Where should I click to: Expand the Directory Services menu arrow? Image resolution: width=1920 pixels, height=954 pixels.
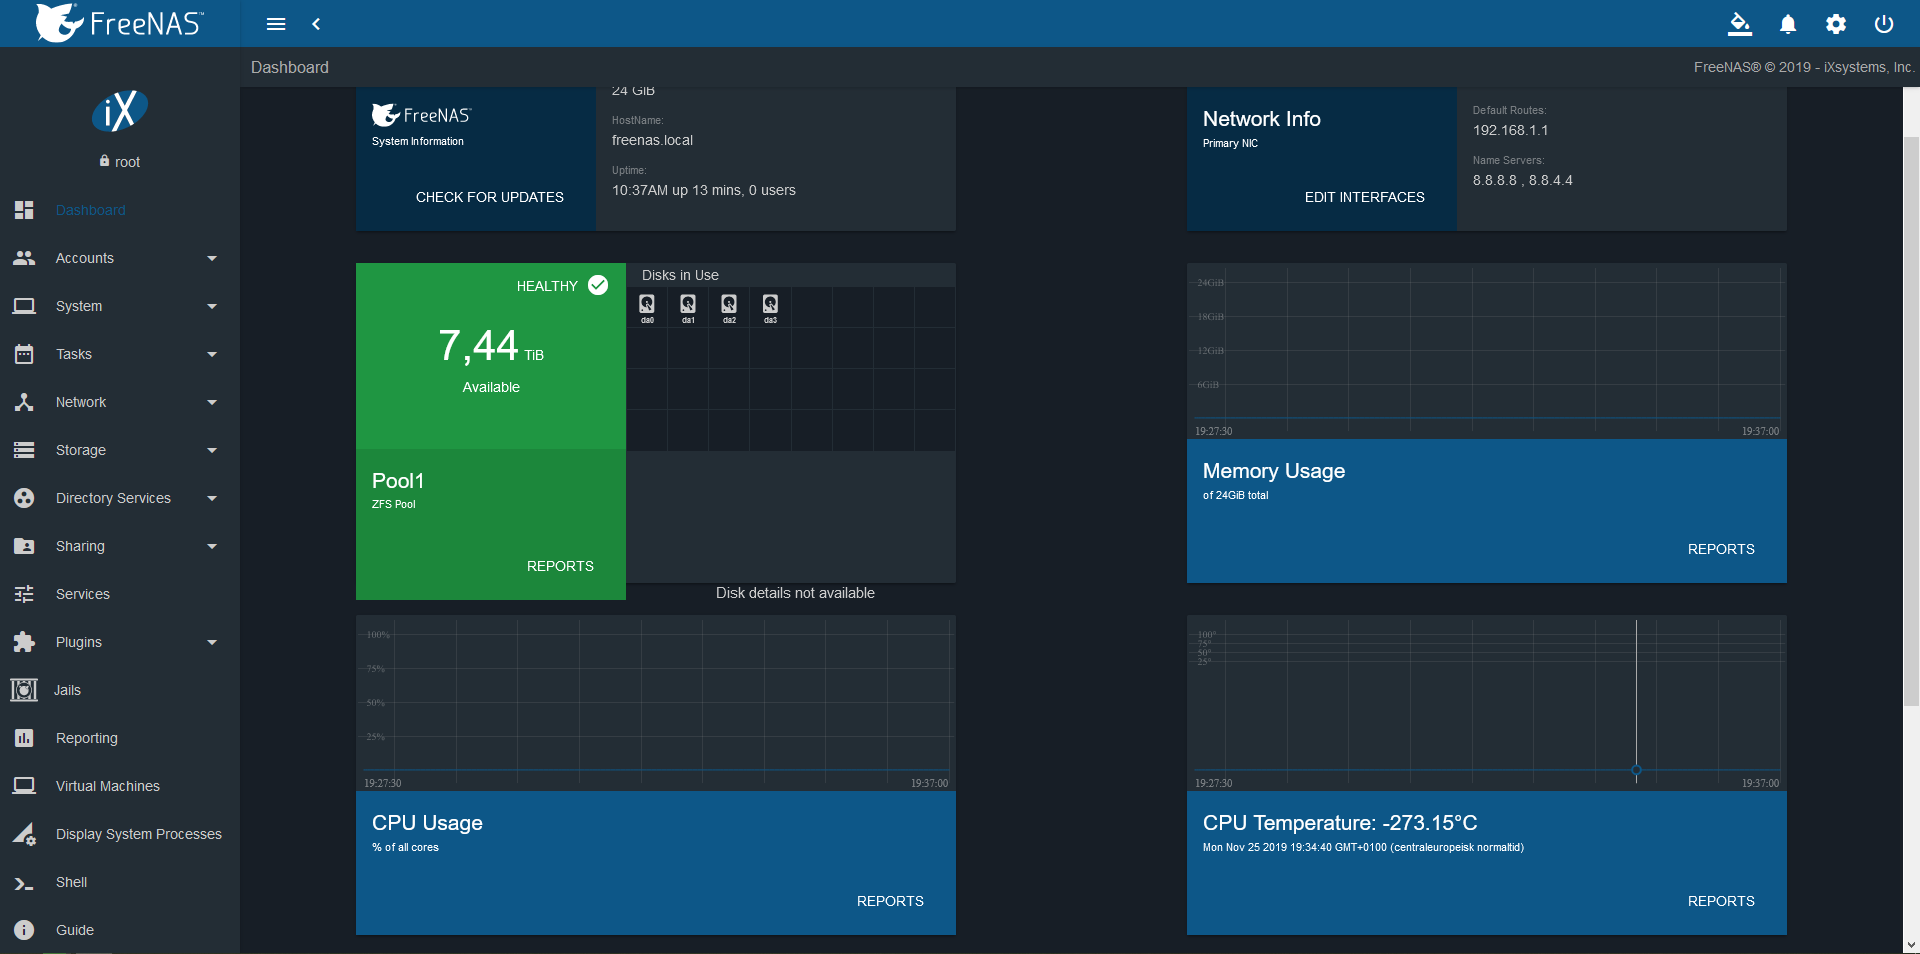pos(212,498)
